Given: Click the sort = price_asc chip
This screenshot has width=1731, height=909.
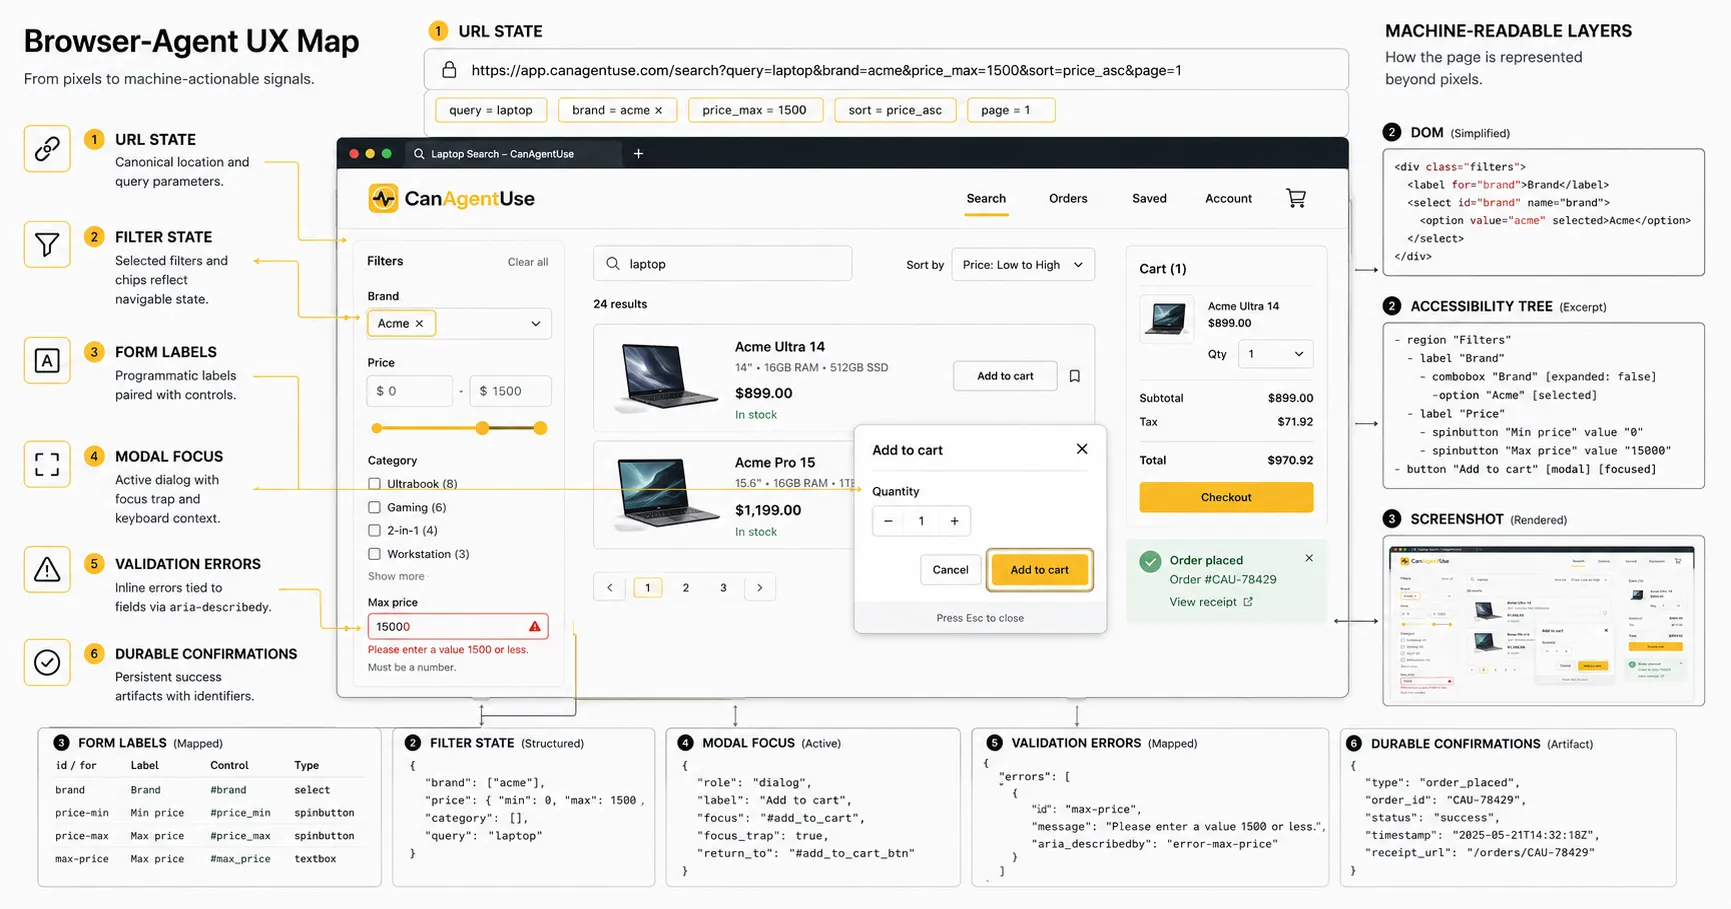Looking at the screenshot, I should coord(895,110).
